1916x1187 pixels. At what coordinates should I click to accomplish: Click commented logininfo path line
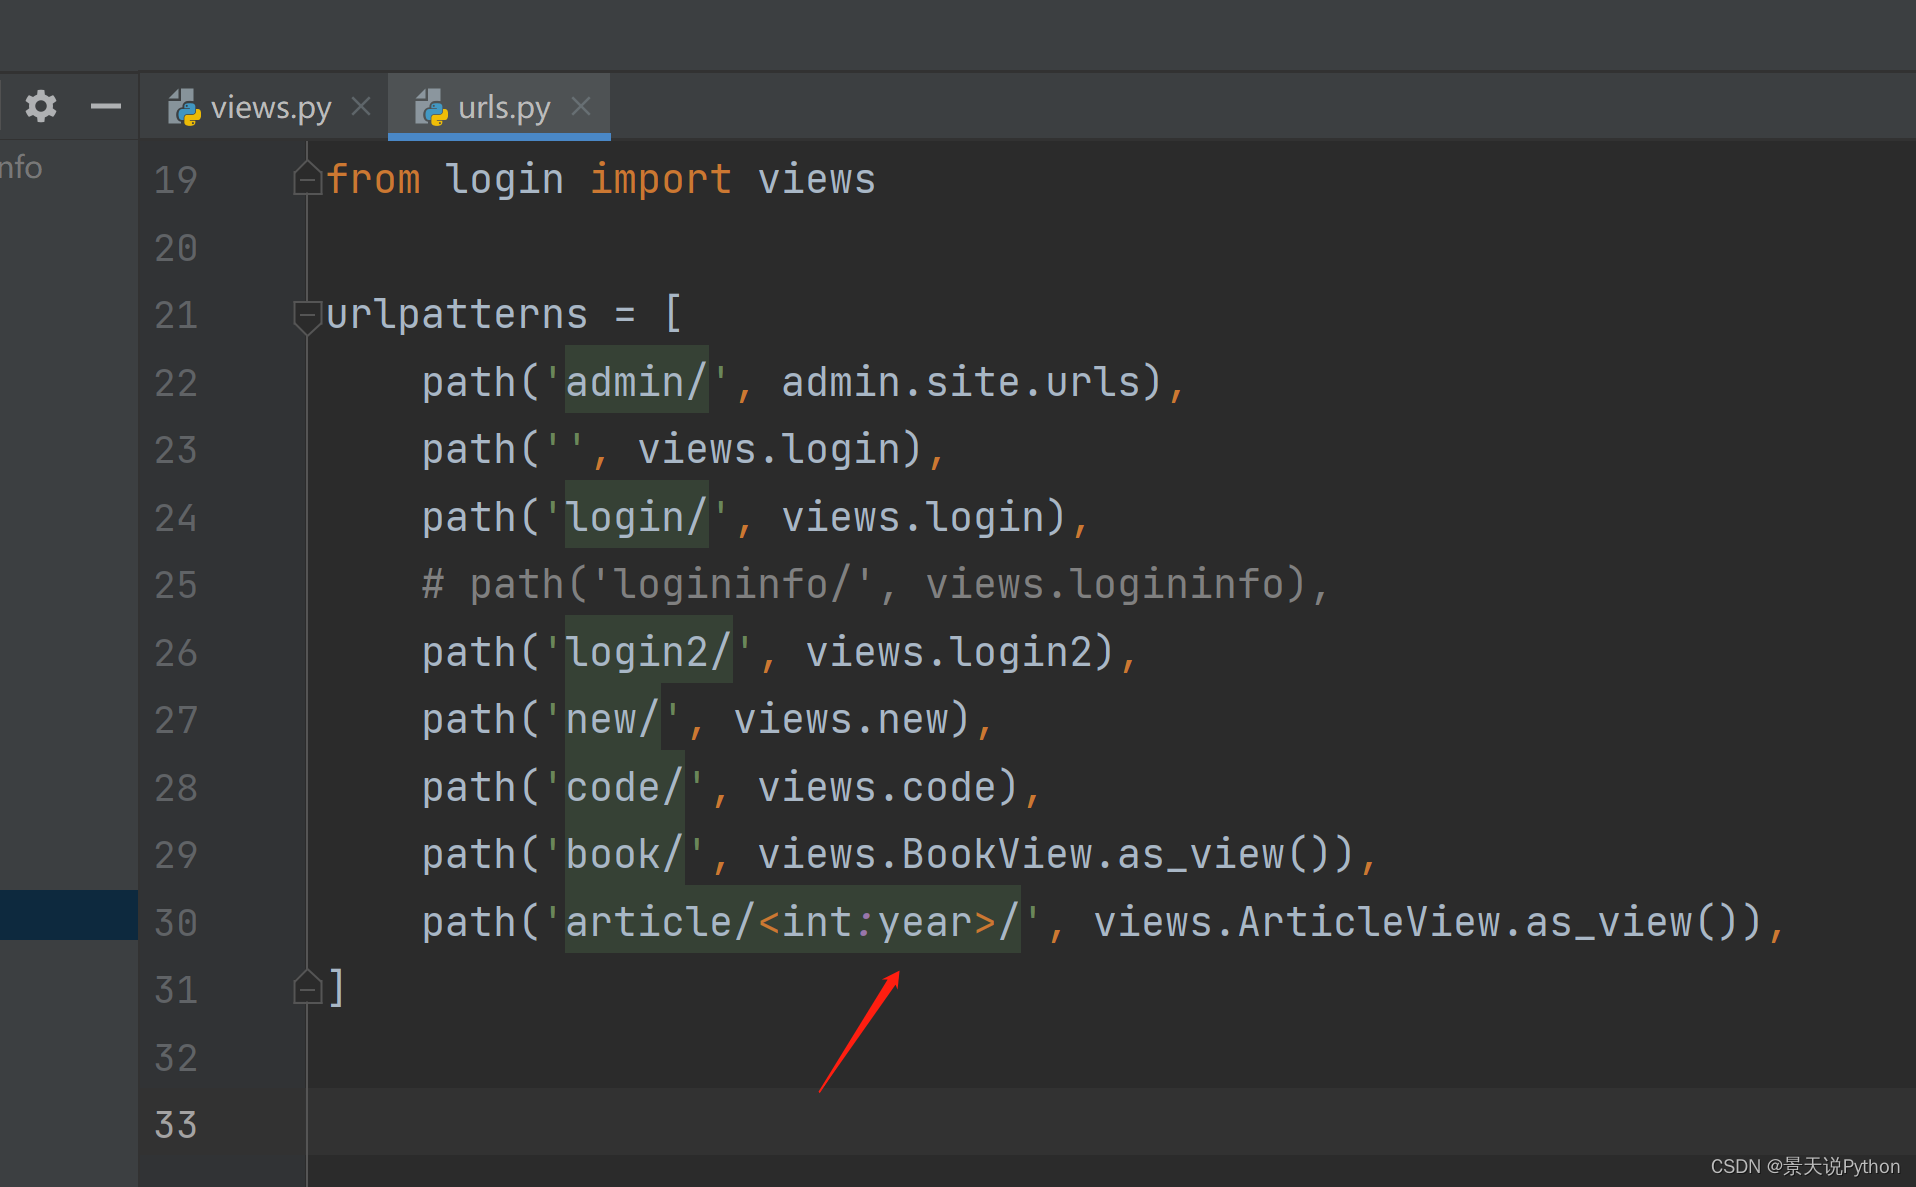tap(875, 585)
